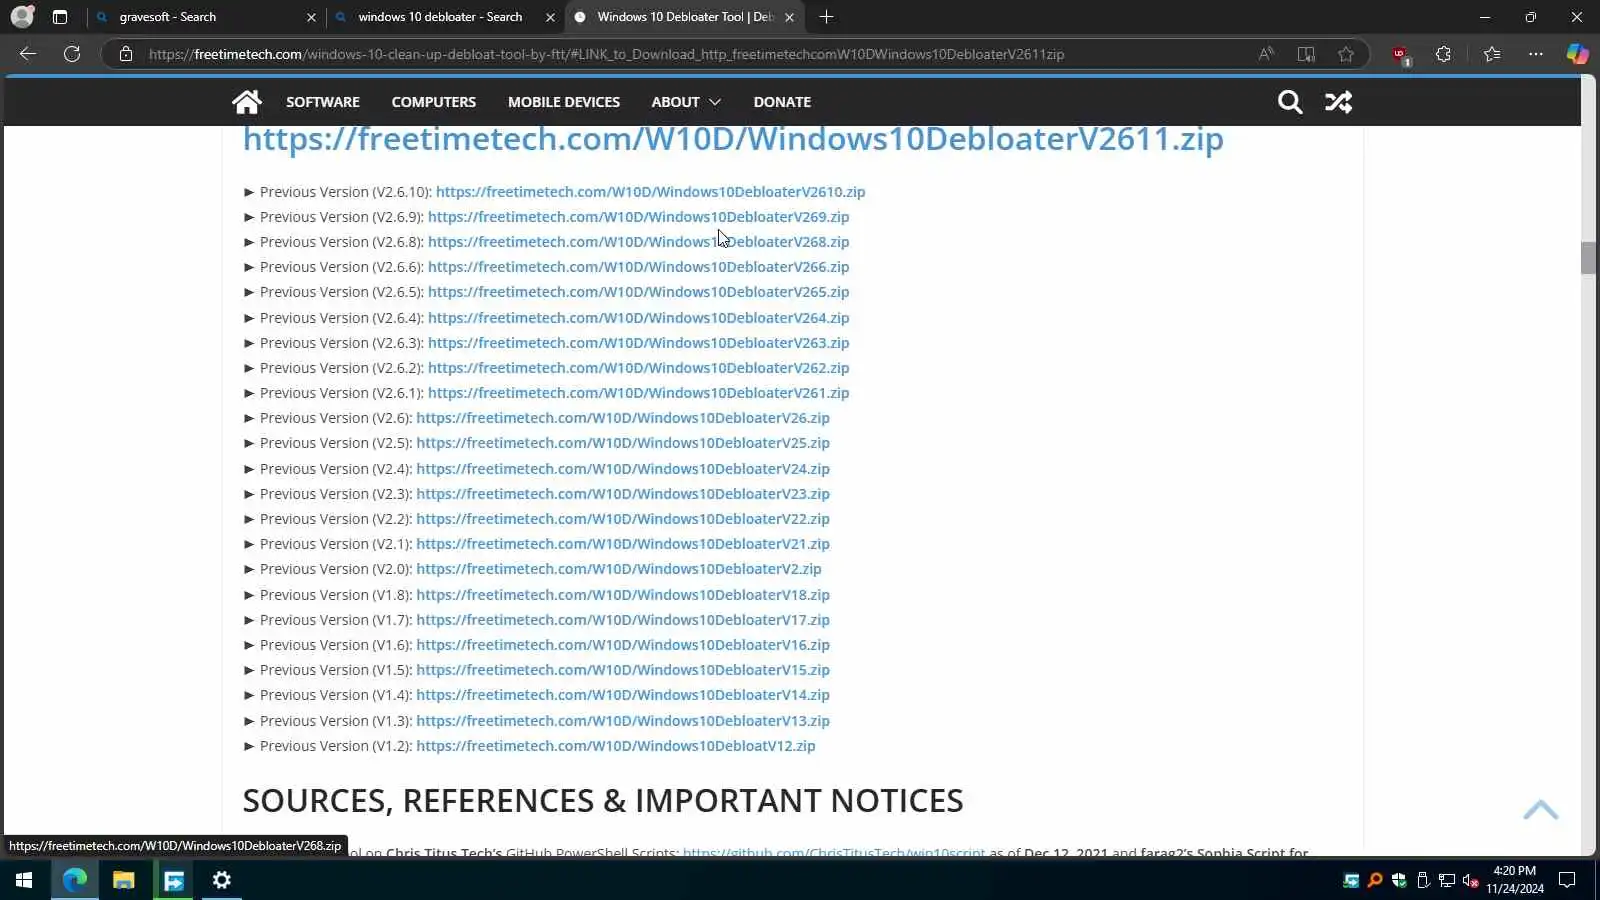Download Windows10DebloaterV261.zip link
This screenshot has height=900, width=1600.
(639, 393)
